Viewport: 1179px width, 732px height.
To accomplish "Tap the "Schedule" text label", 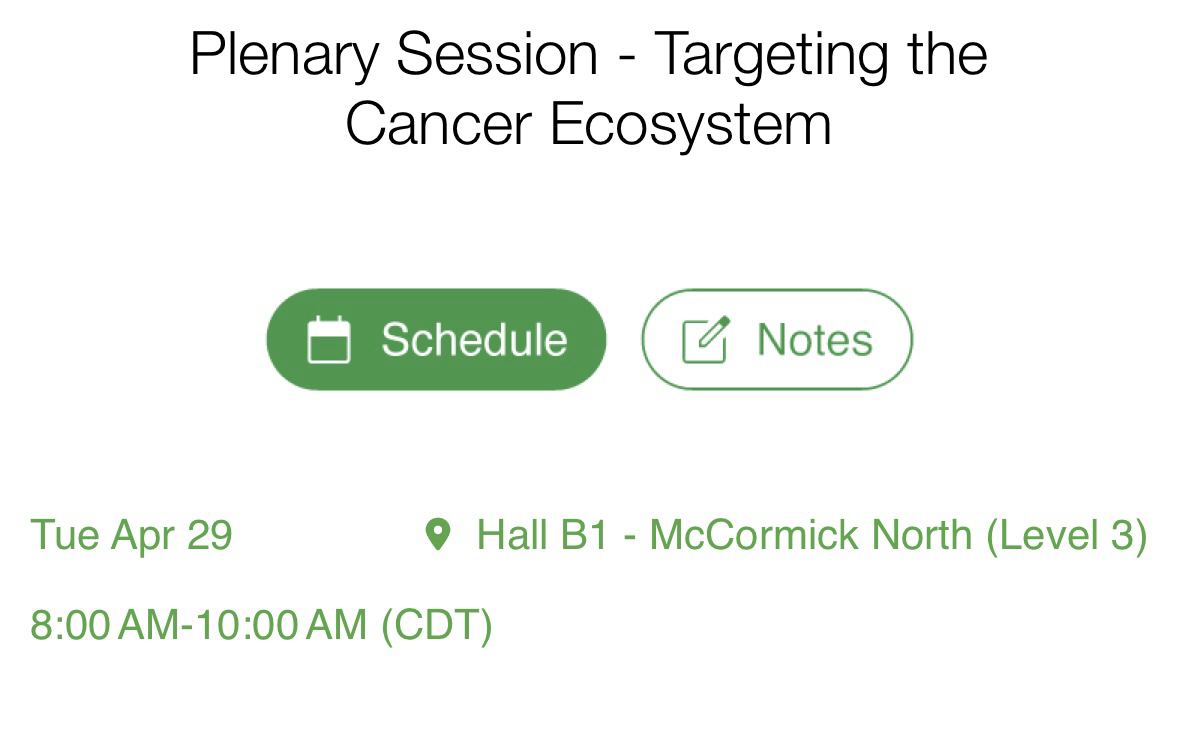I will pos(474,340).
